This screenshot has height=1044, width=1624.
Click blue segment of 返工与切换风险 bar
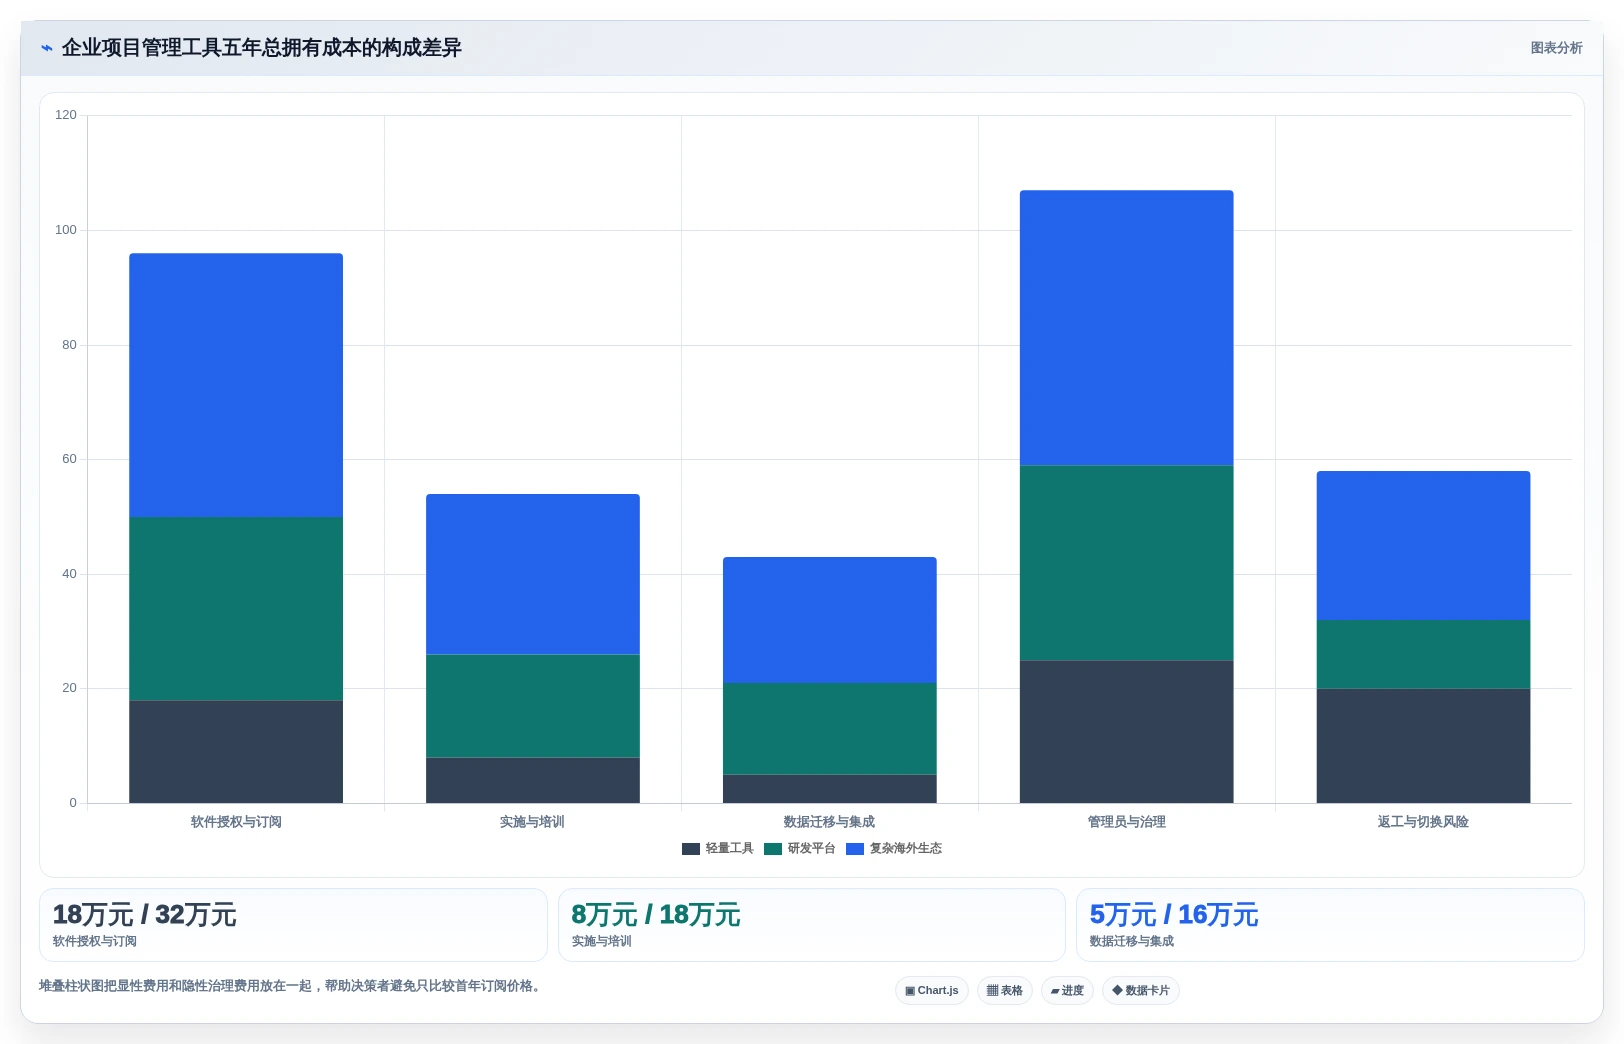pyautogui.click(x=1424, y=546)
